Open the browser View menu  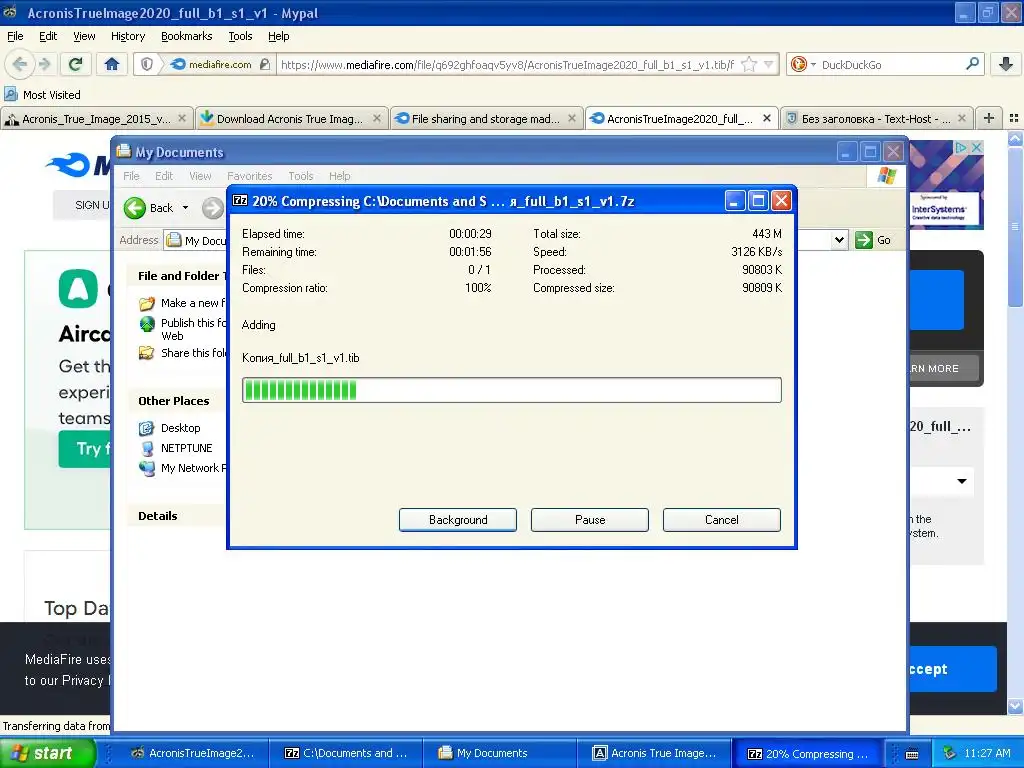(84, 36)
